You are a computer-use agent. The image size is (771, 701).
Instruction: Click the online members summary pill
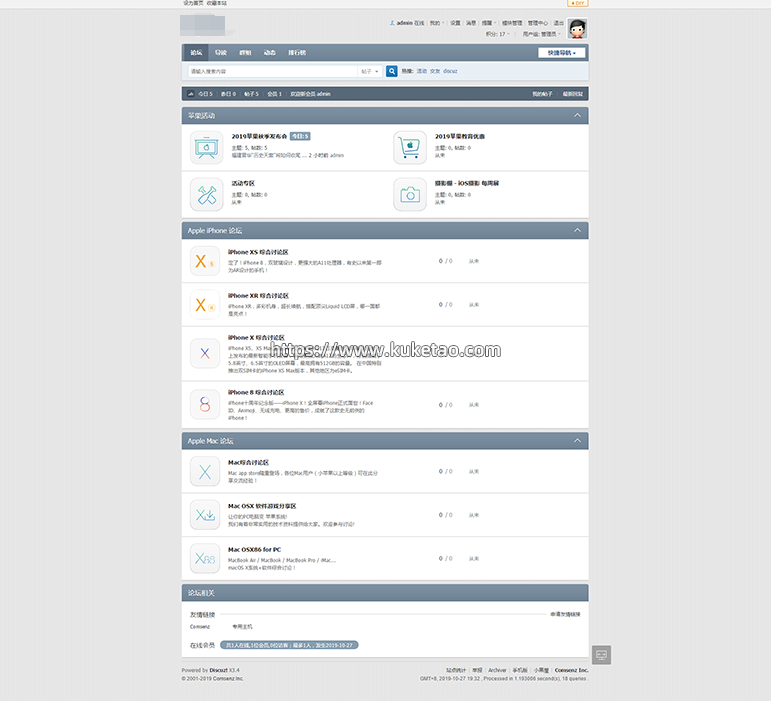click(289, 645)
